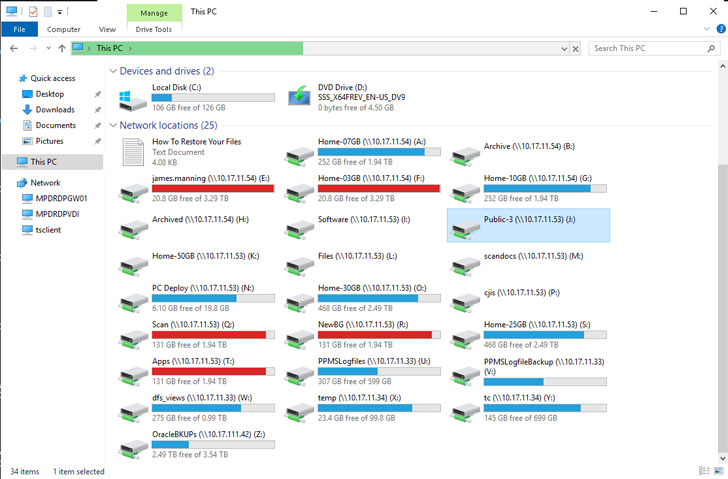728x479 pixels.
Task: Click the Back arrow navigation icon
Action: 14,48
